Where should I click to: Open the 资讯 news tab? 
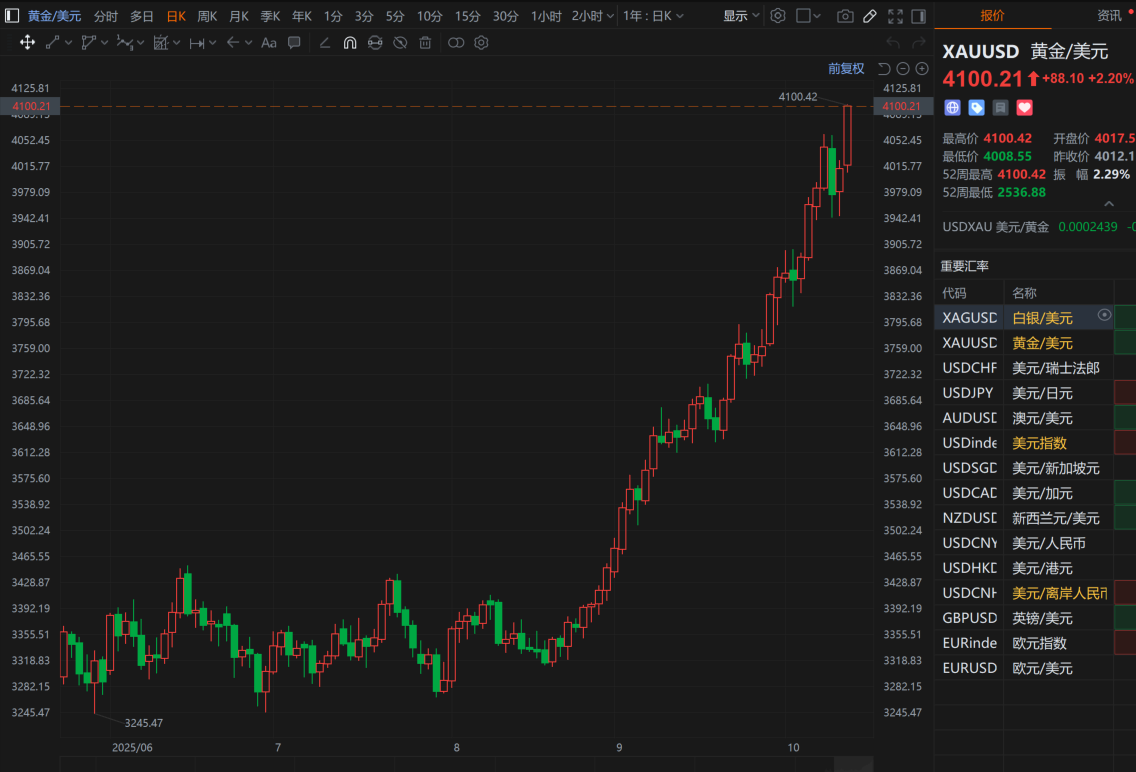pyautogui.click(x=1109, y=15)
